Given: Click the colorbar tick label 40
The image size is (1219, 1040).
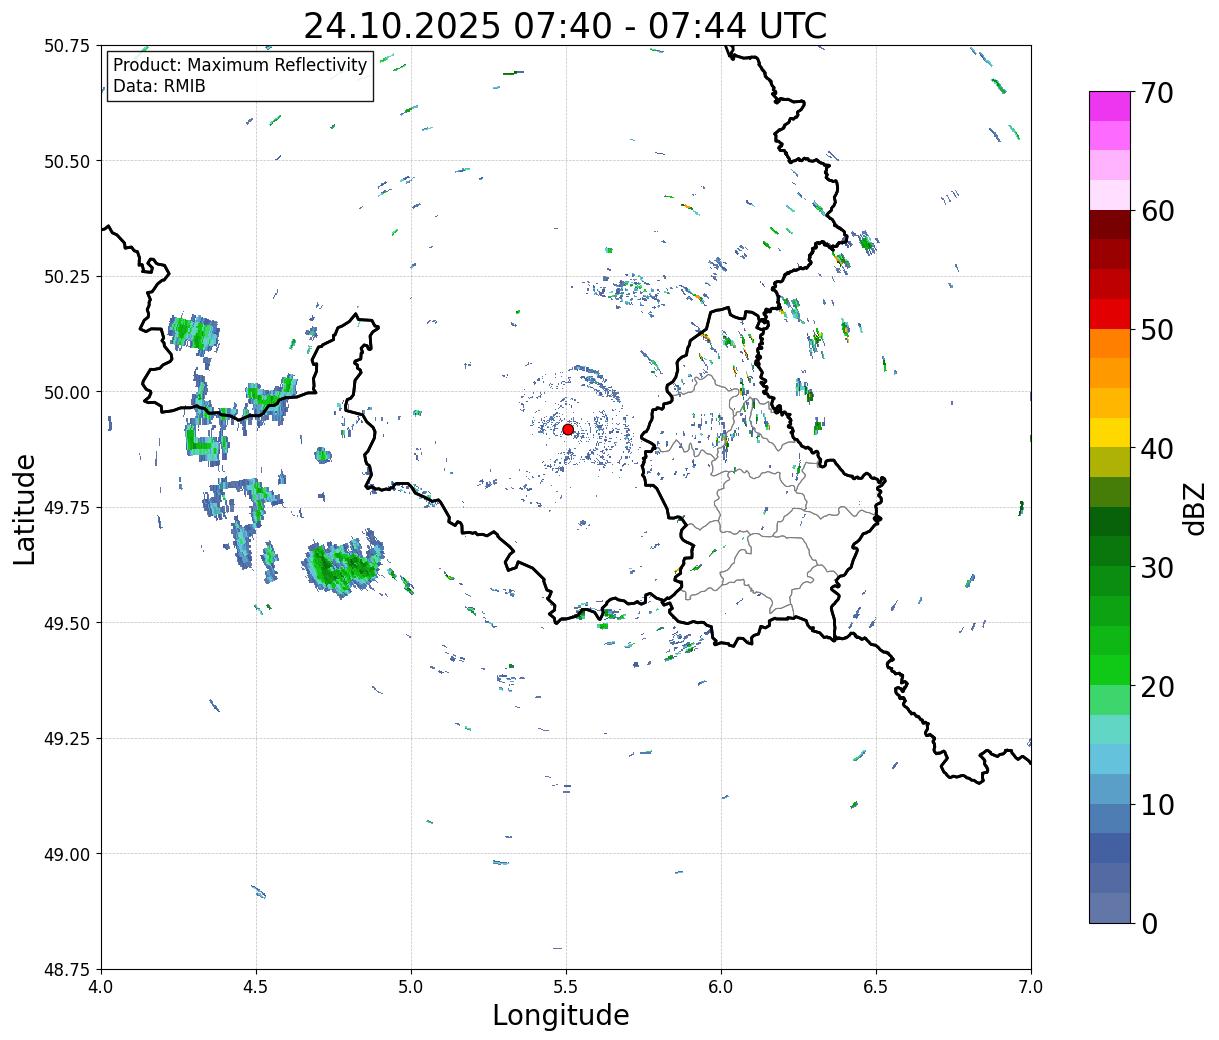Looking at the screenshot, I should [x=1157, y=449].
